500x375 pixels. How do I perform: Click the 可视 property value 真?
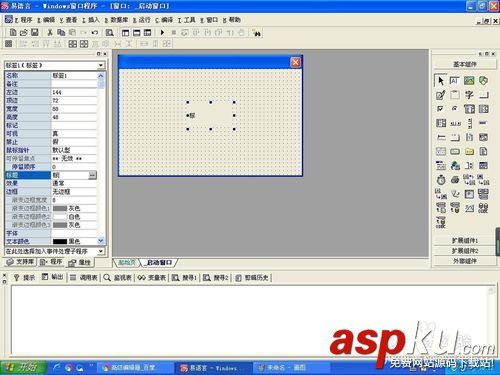coord(74,134)
